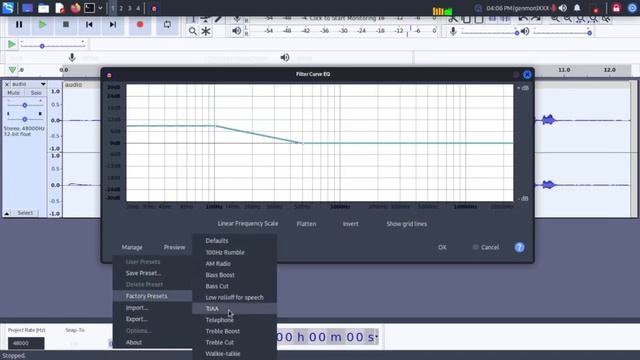This screenshot has width=640, height=360.
Task: Select the Treble Cut preset
Action: click(x=234, y=342)
